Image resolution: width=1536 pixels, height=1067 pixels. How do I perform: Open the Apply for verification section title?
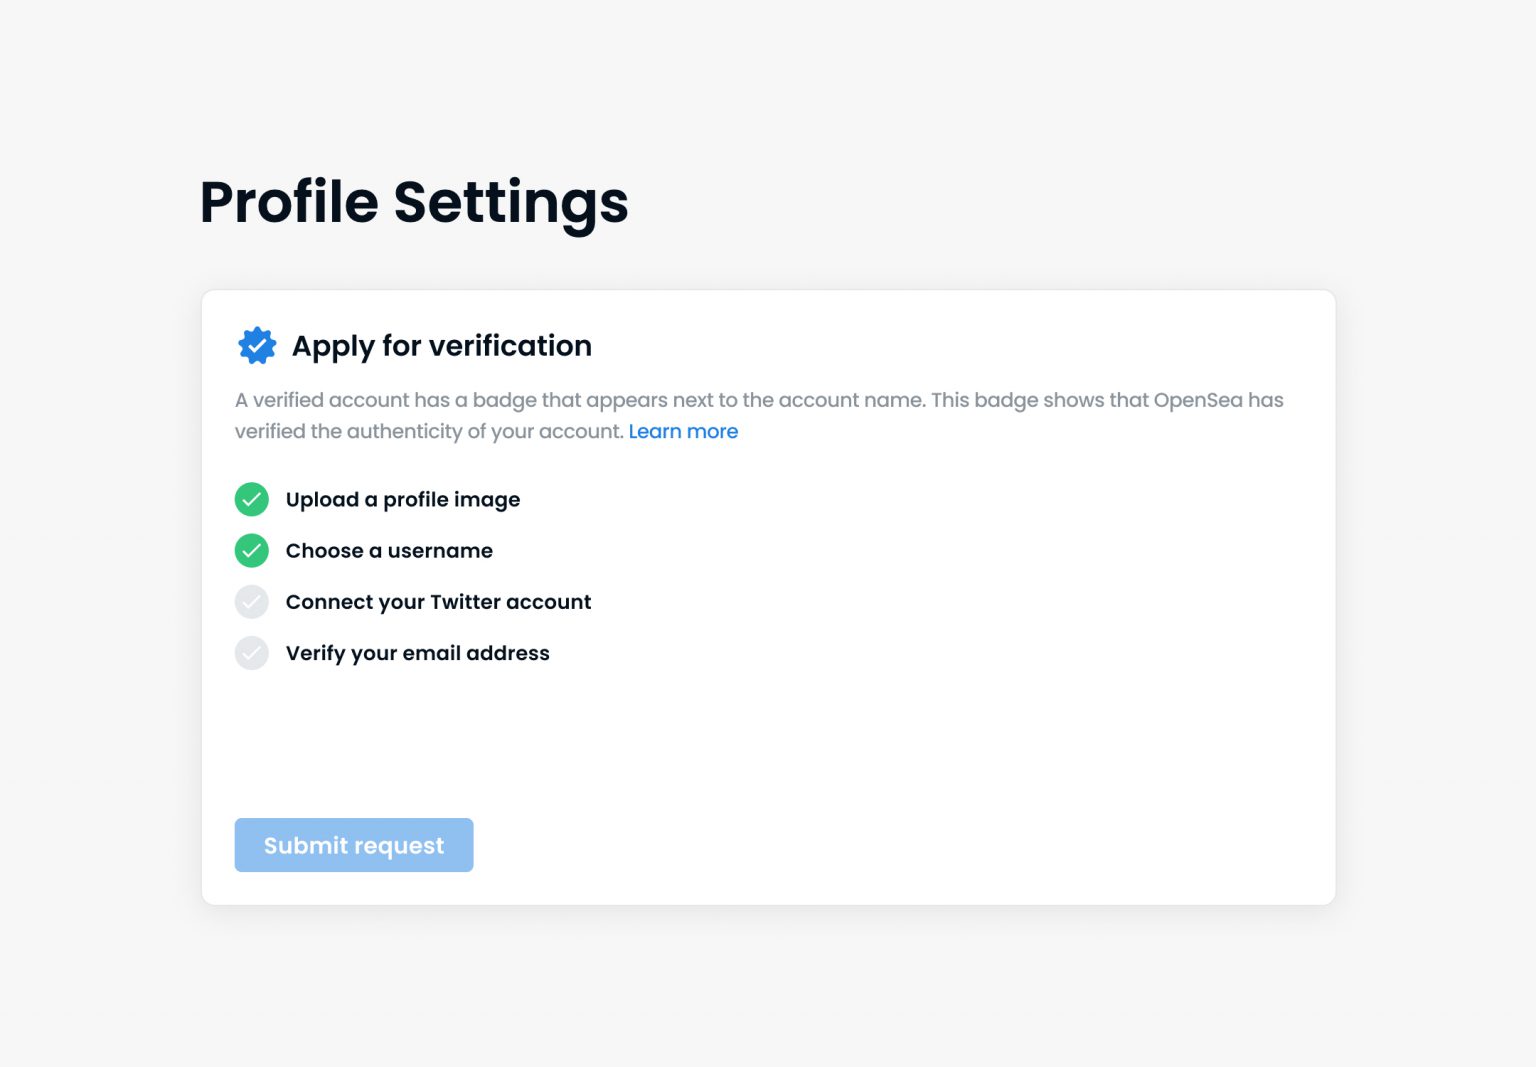pos(441,345)
